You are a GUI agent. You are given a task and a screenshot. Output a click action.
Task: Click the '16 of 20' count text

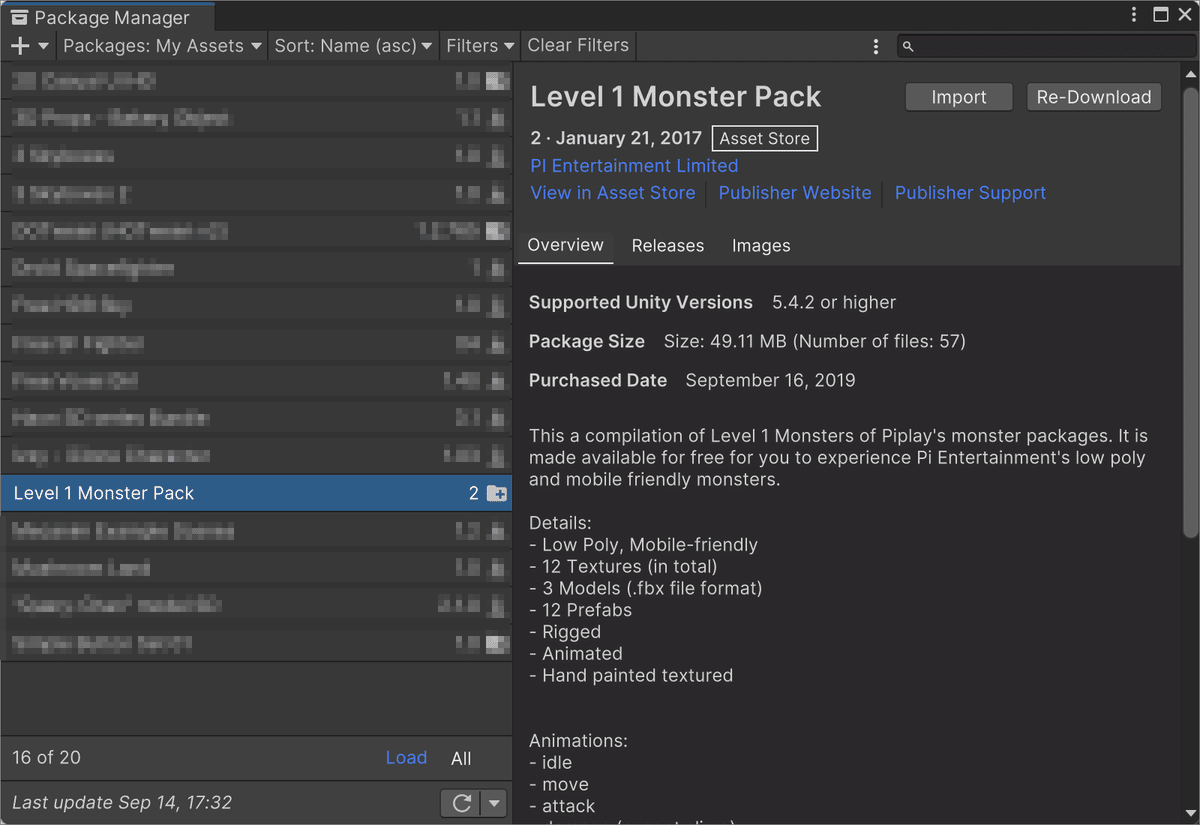point(46,758)
